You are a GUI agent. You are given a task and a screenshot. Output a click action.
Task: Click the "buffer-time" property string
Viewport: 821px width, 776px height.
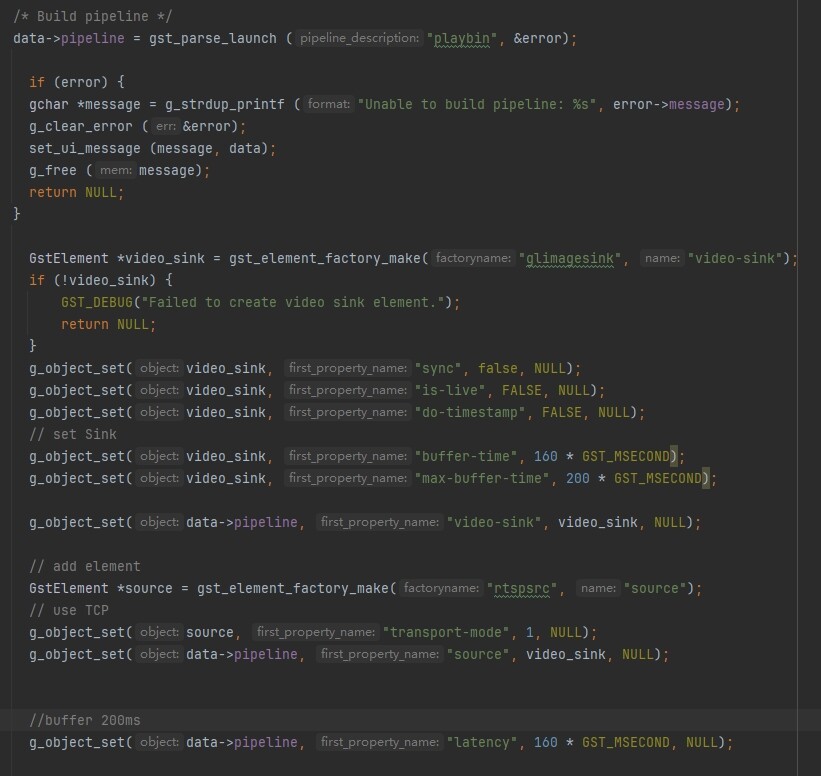tap(466, 456)
